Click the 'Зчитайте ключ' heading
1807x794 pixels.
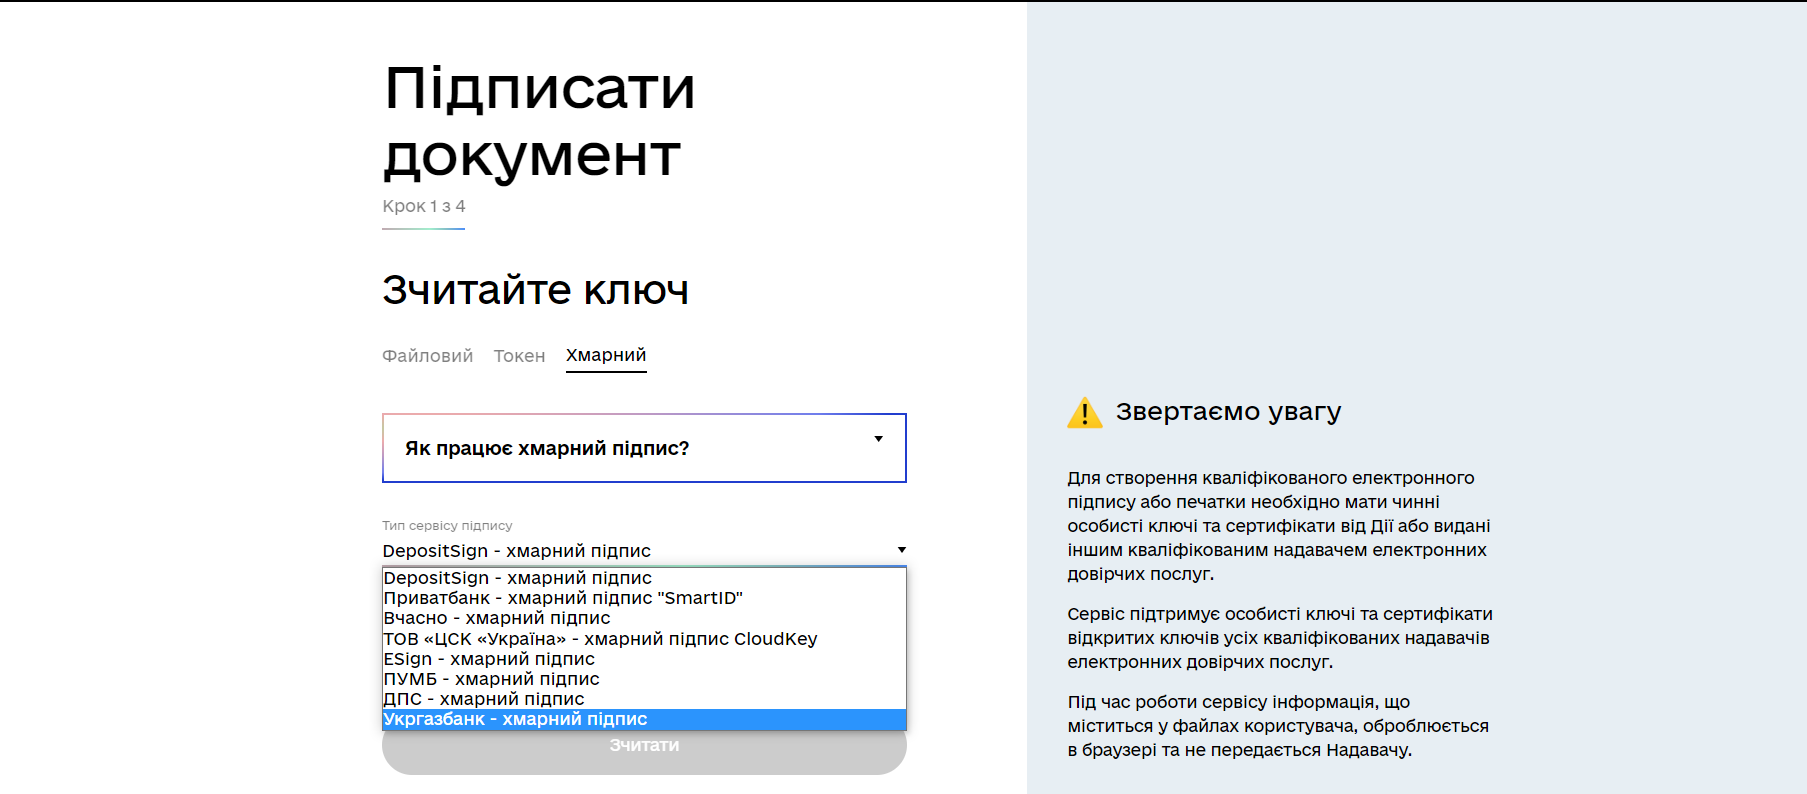point(535,290)
